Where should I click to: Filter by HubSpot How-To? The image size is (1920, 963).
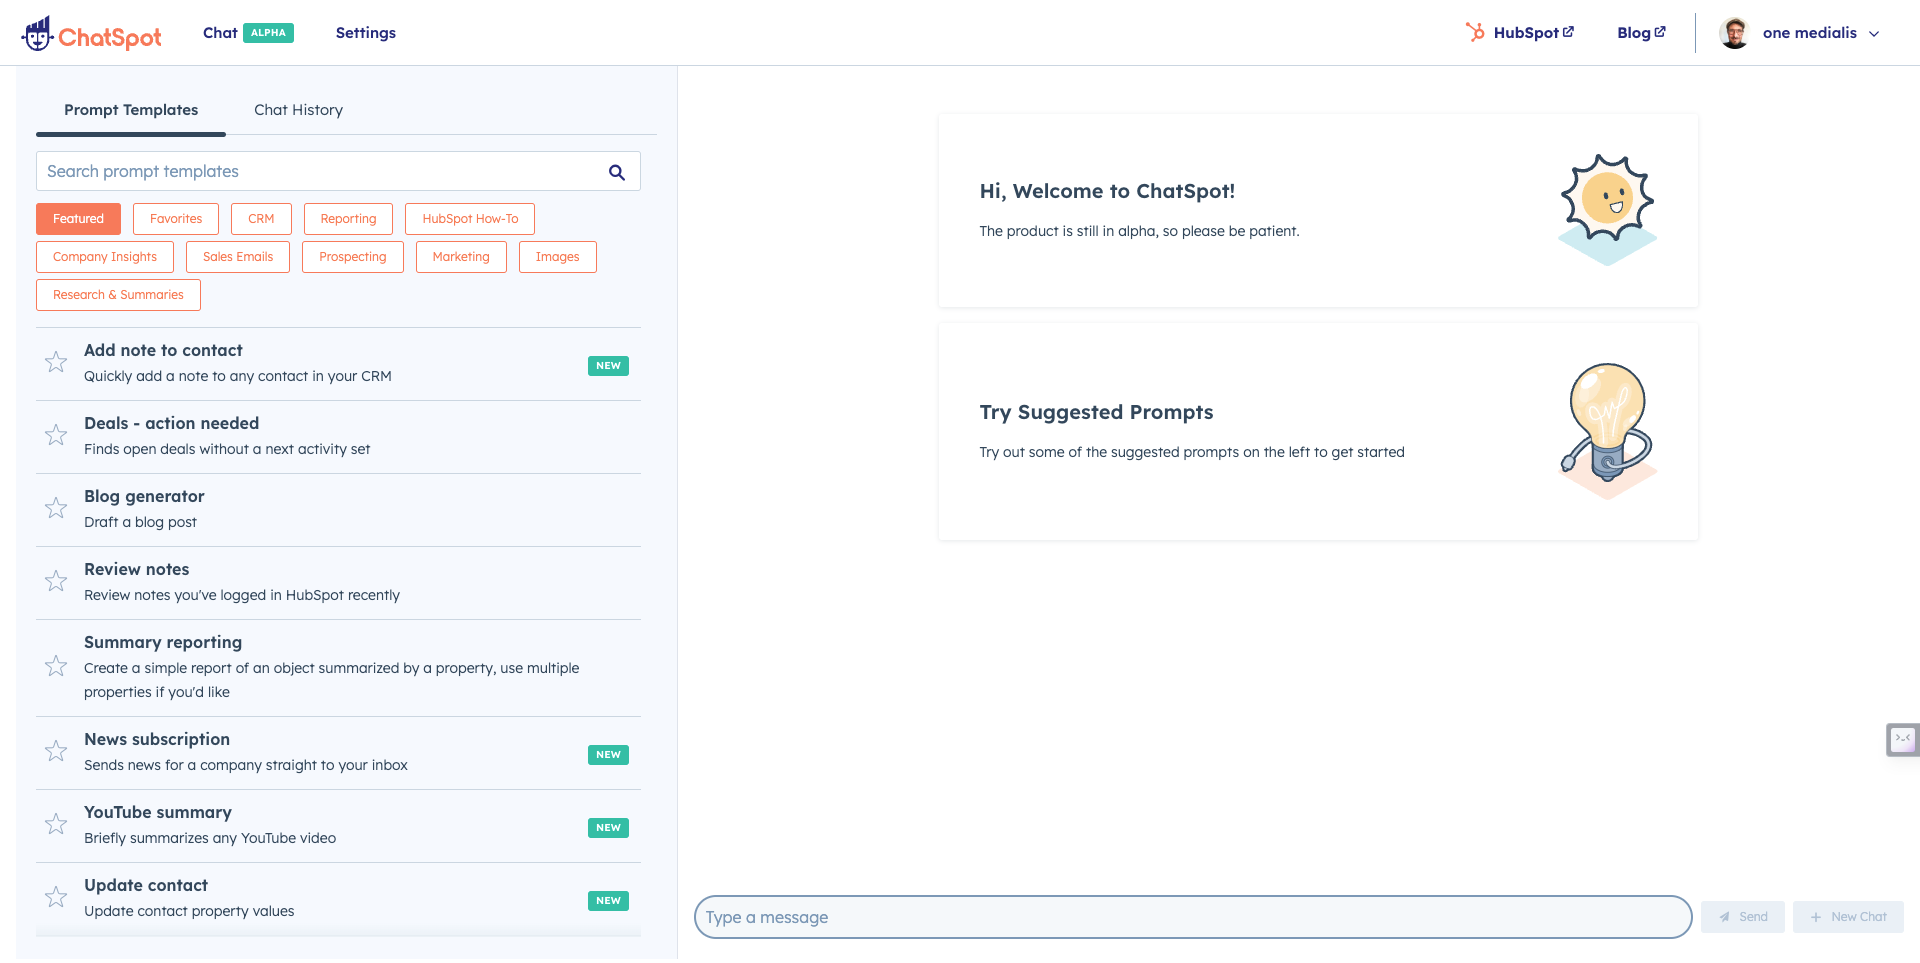pyautogui.click(x=470, y=219)
